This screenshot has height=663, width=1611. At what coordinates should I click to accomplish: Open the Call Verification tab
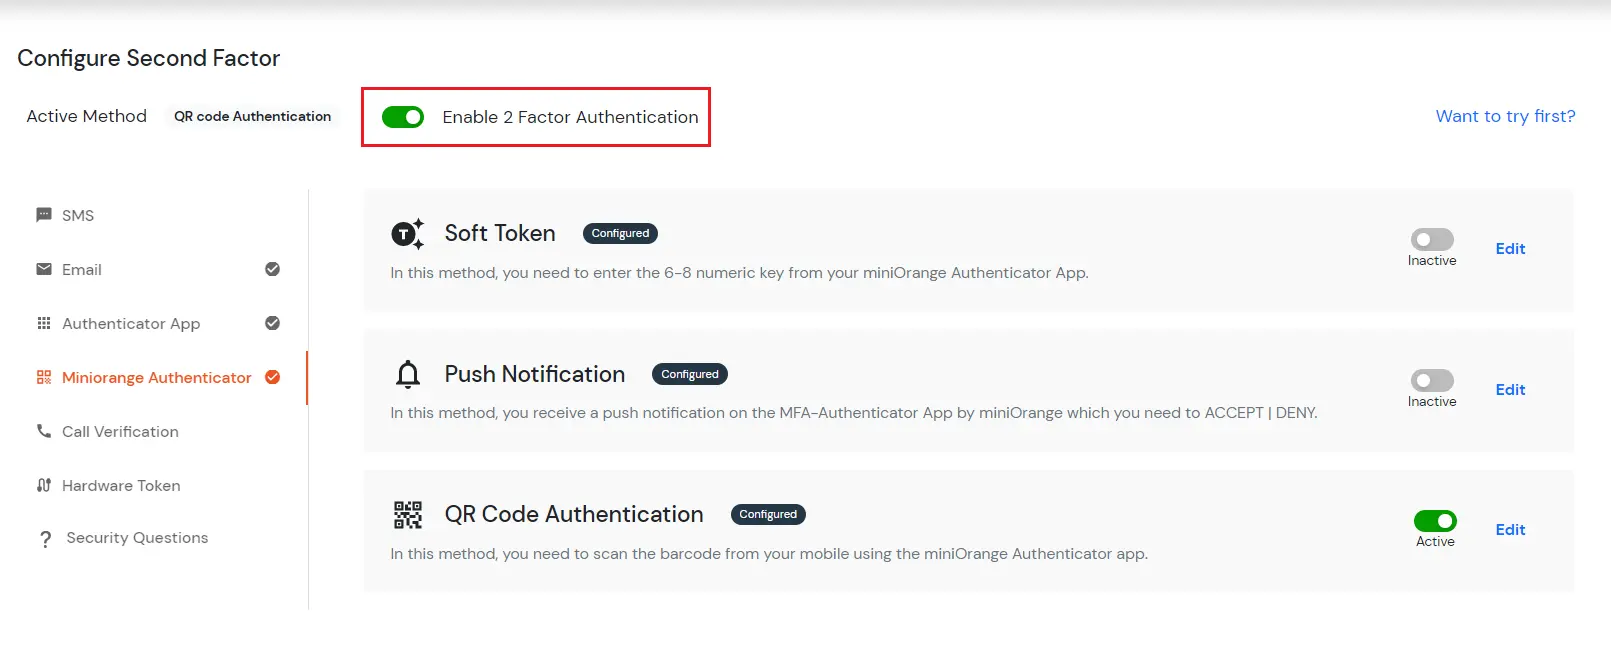pyautogui.click(x=158, y=431)
